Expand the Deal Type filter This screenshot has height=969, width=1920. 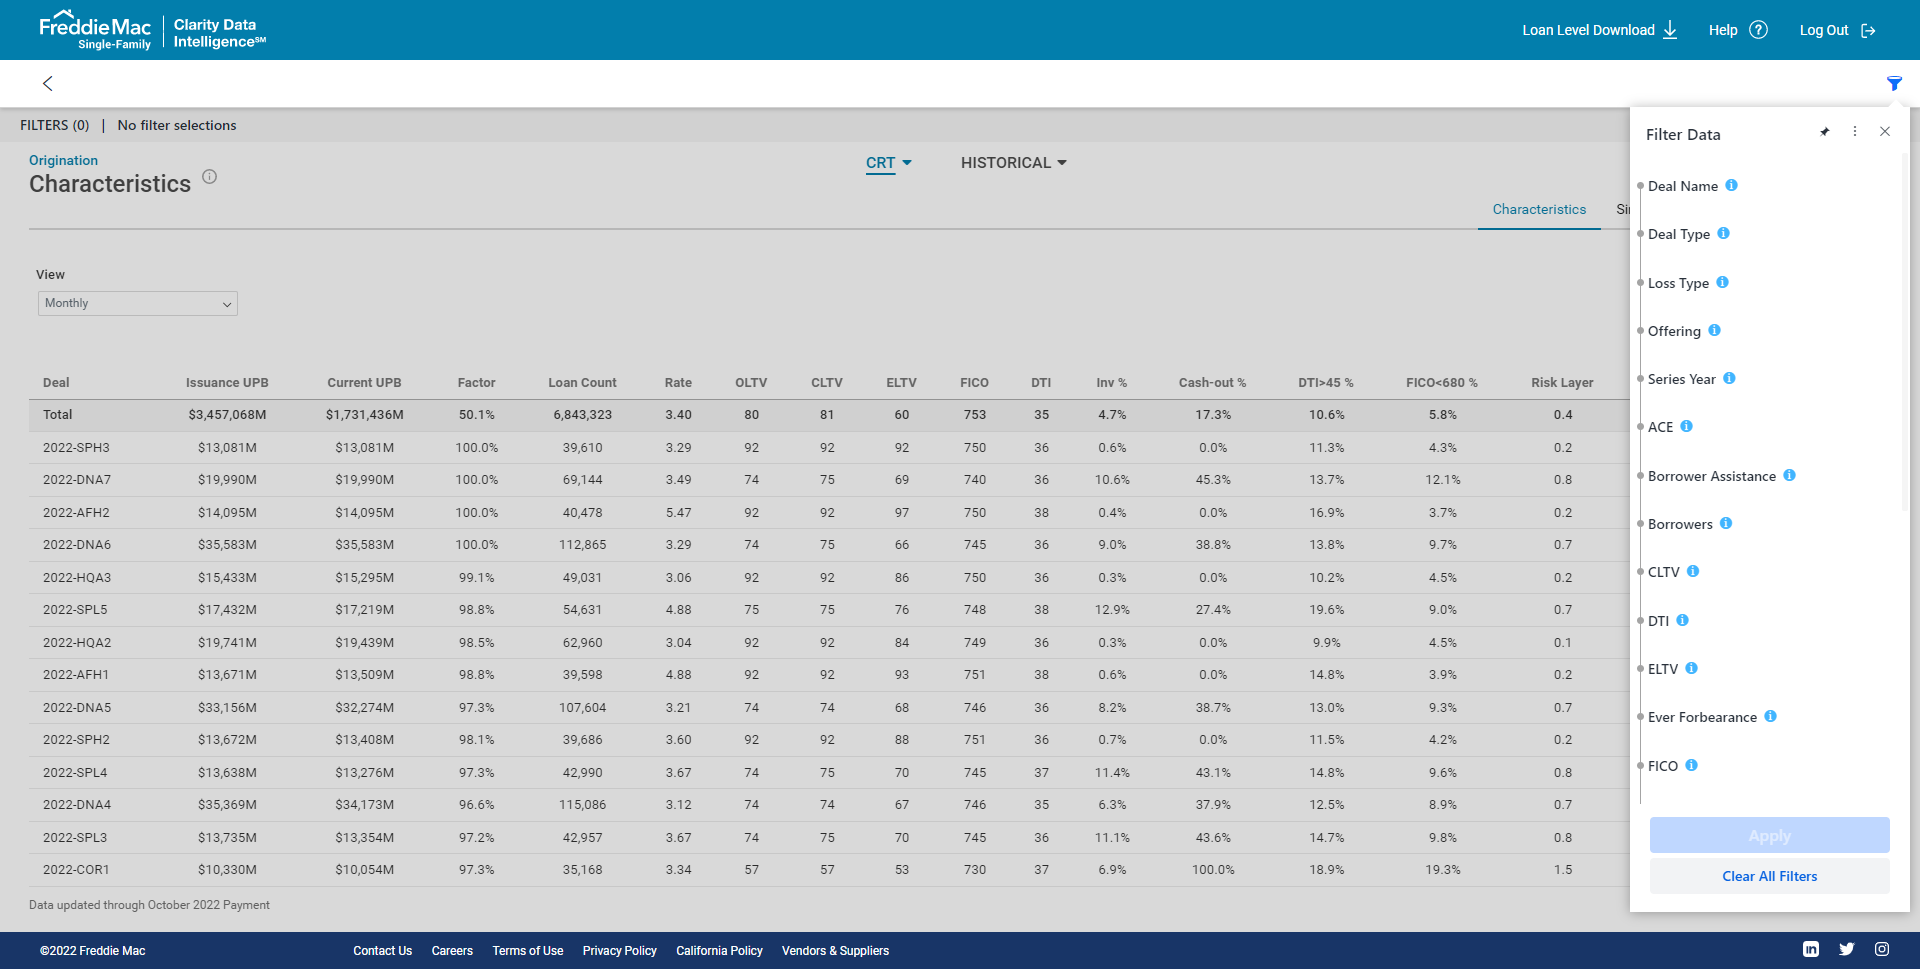click(x=1679, y=234)
